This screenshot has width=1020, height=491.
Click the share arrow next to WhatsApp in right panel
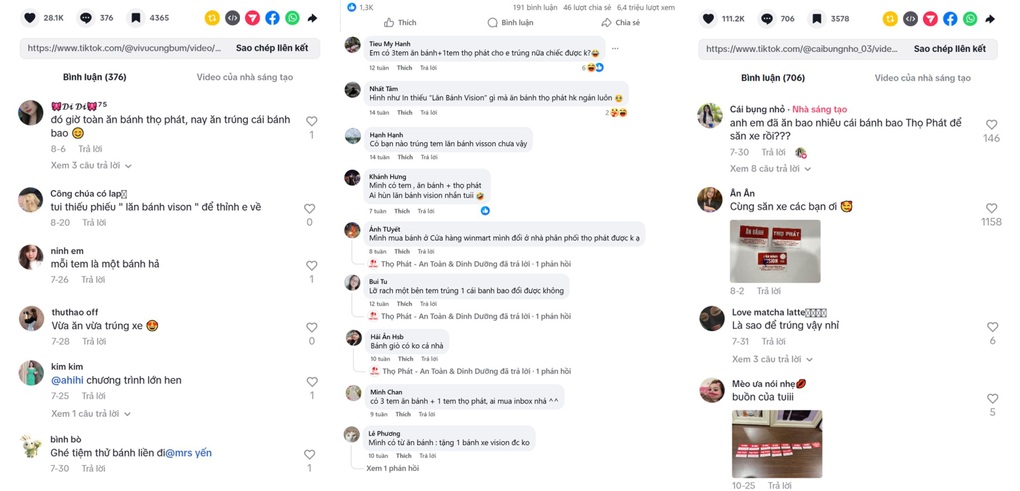(990, 19)
